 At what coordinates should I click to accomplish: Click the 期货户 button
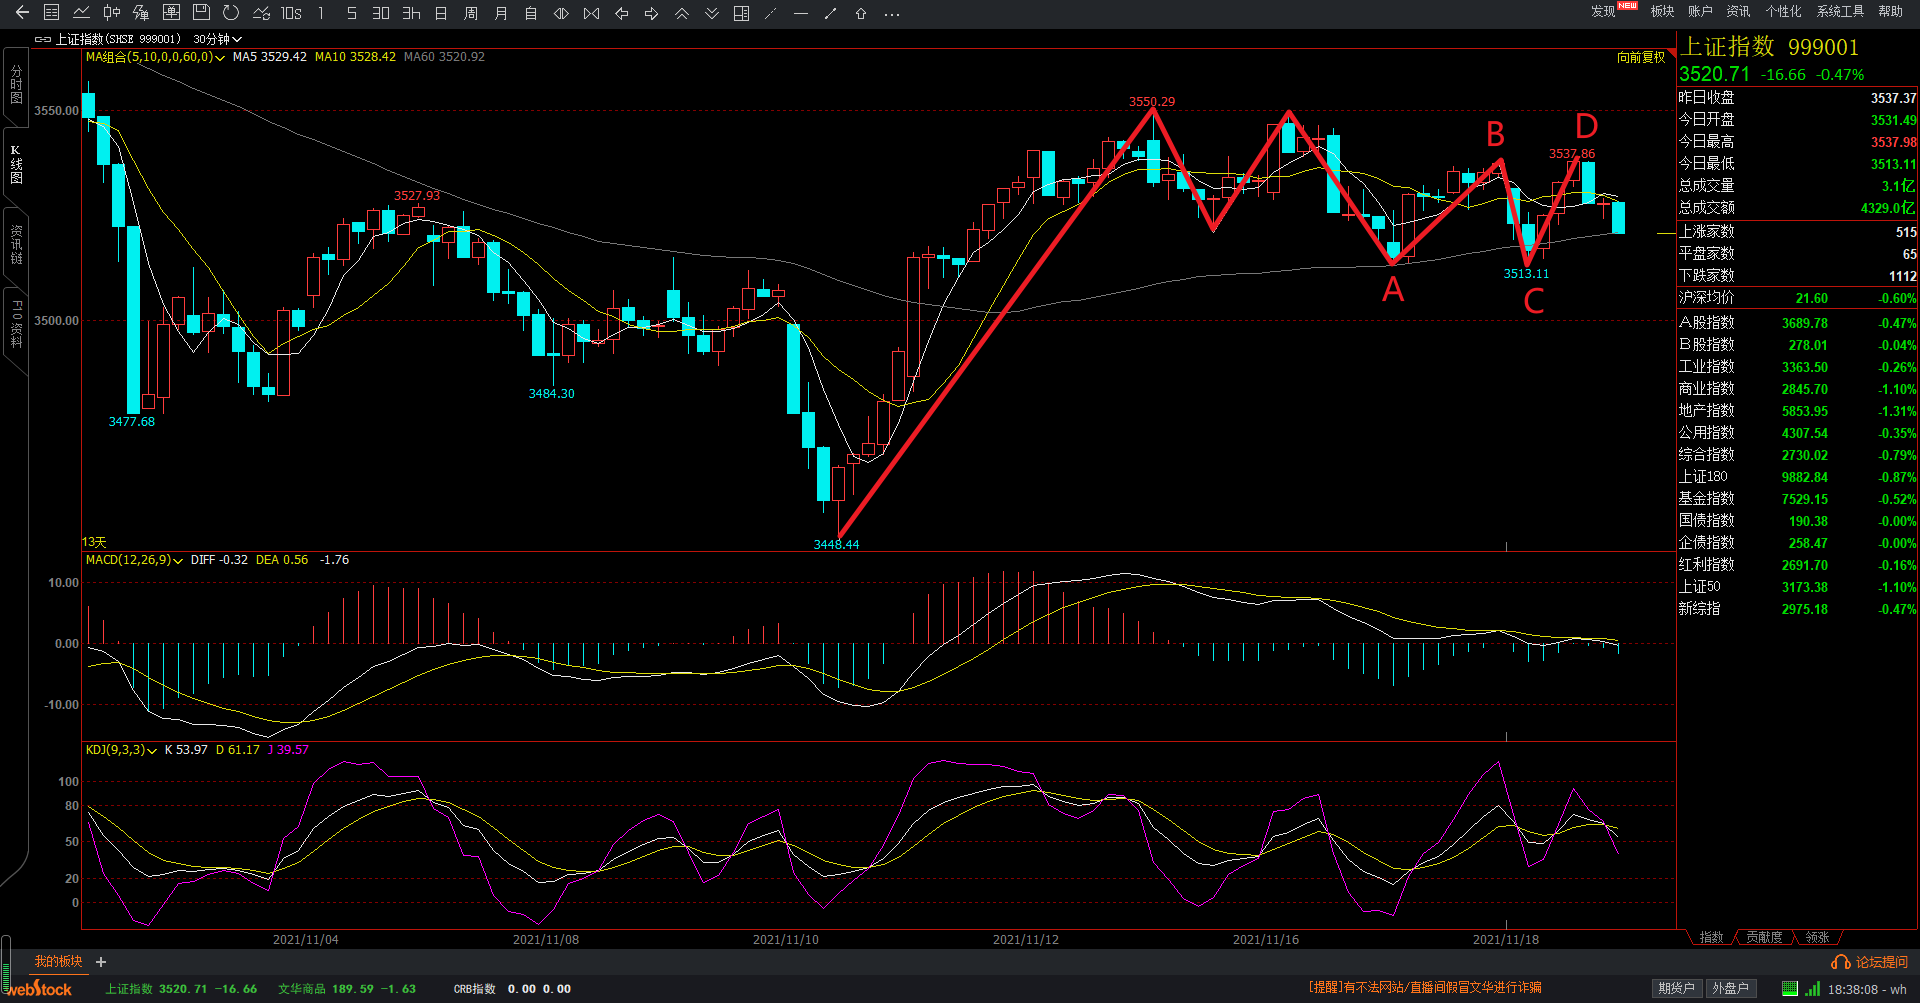point(1676,988)
